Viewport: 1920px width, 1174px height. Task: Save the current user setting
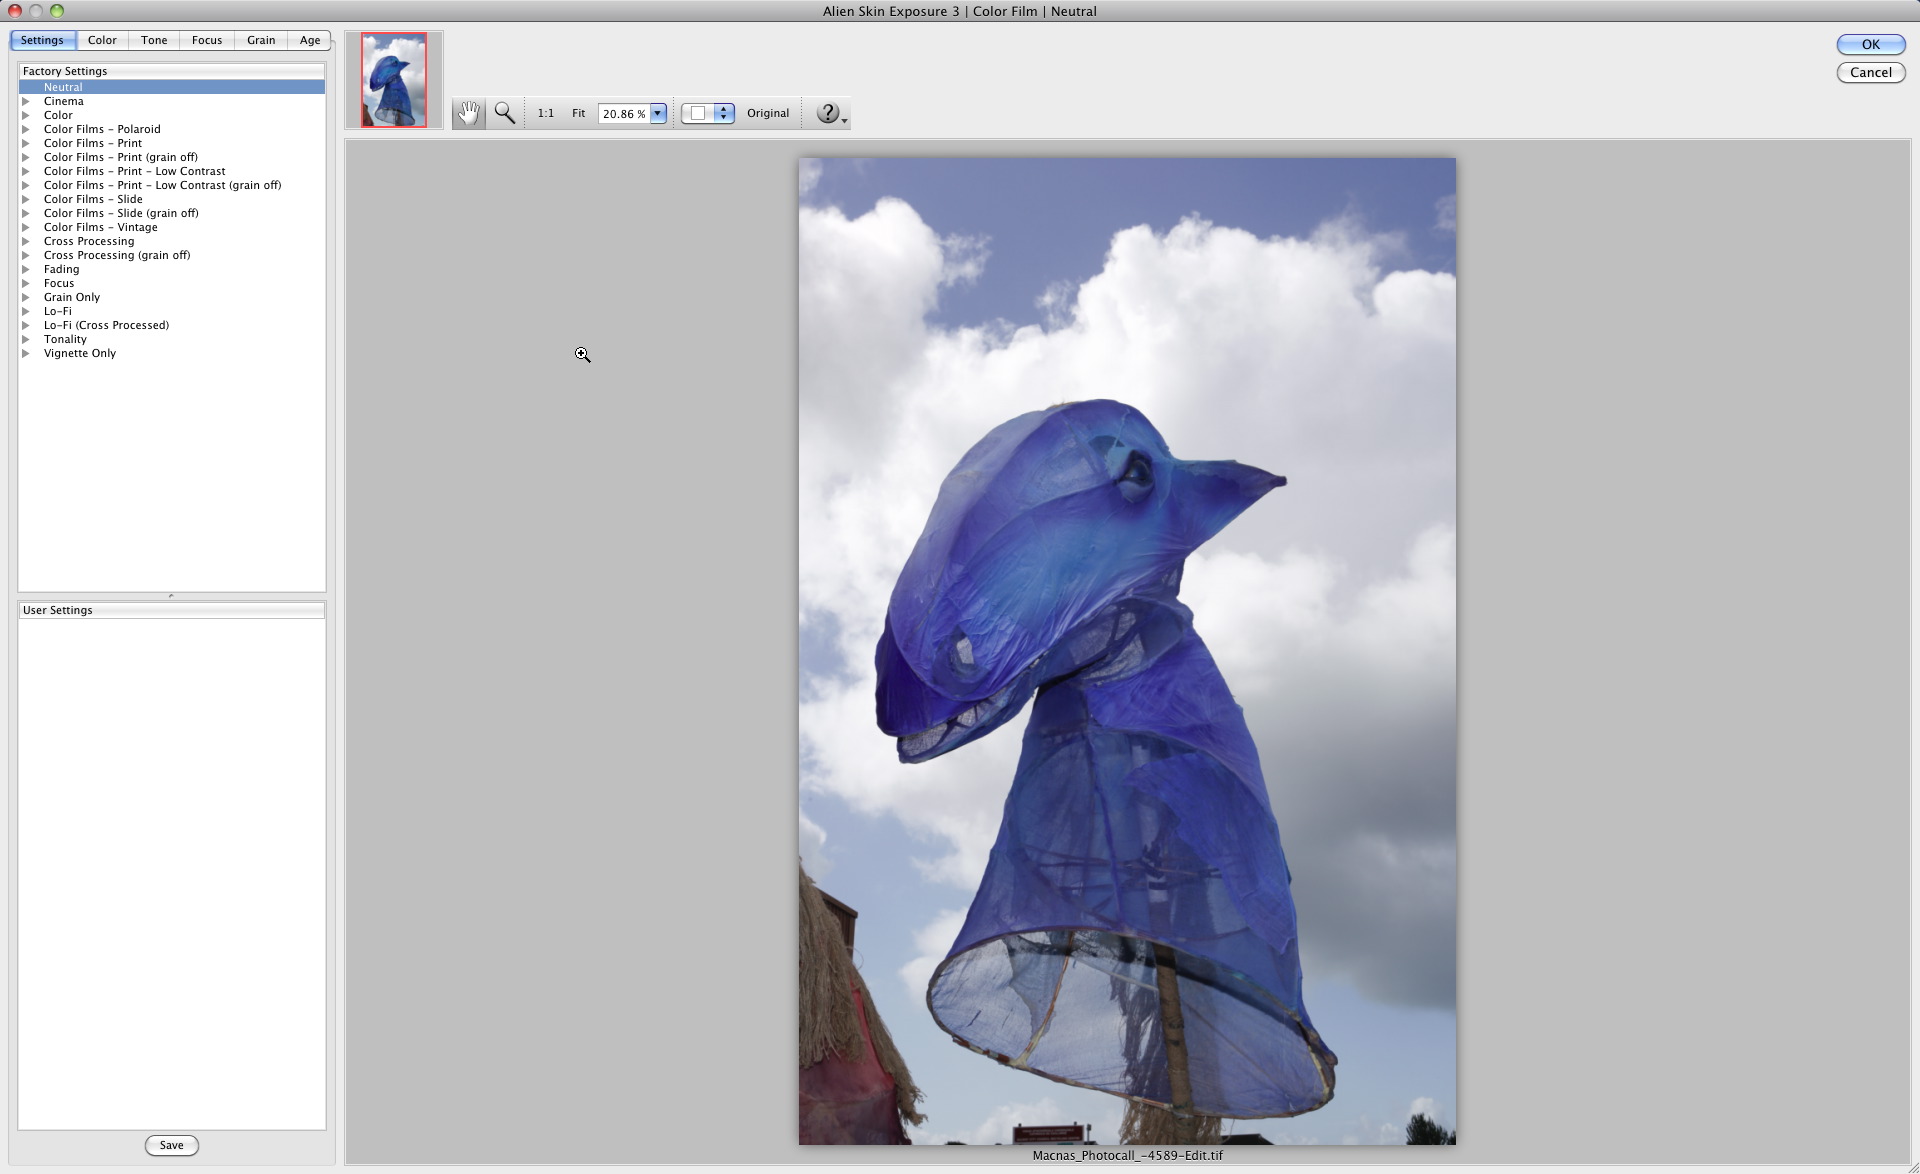coord(171,1145)
